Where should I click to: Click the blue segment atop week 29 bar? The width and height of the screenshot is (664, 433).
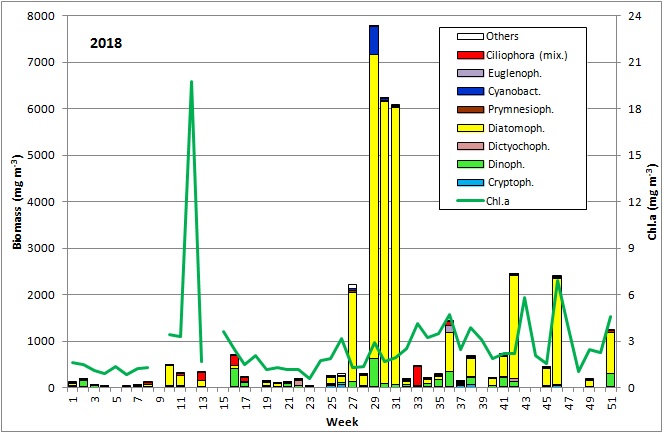(373, 40)
